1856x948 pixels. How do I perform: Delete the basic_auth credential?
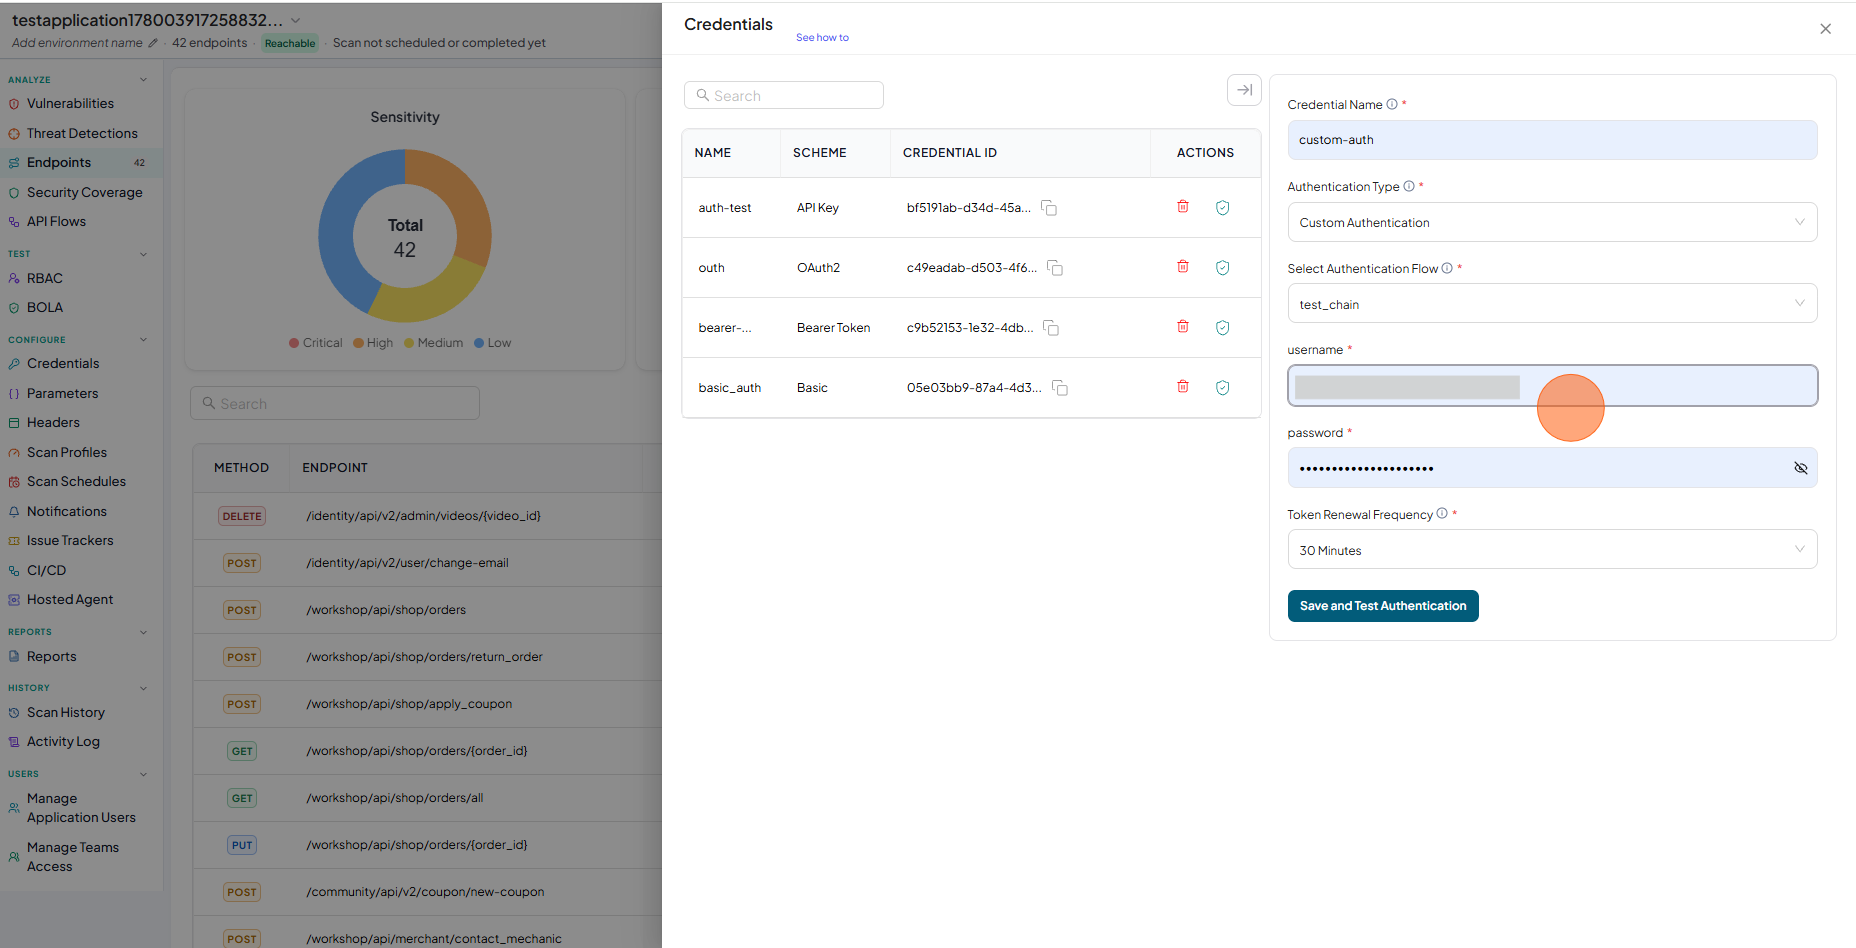click(1183, 387)
